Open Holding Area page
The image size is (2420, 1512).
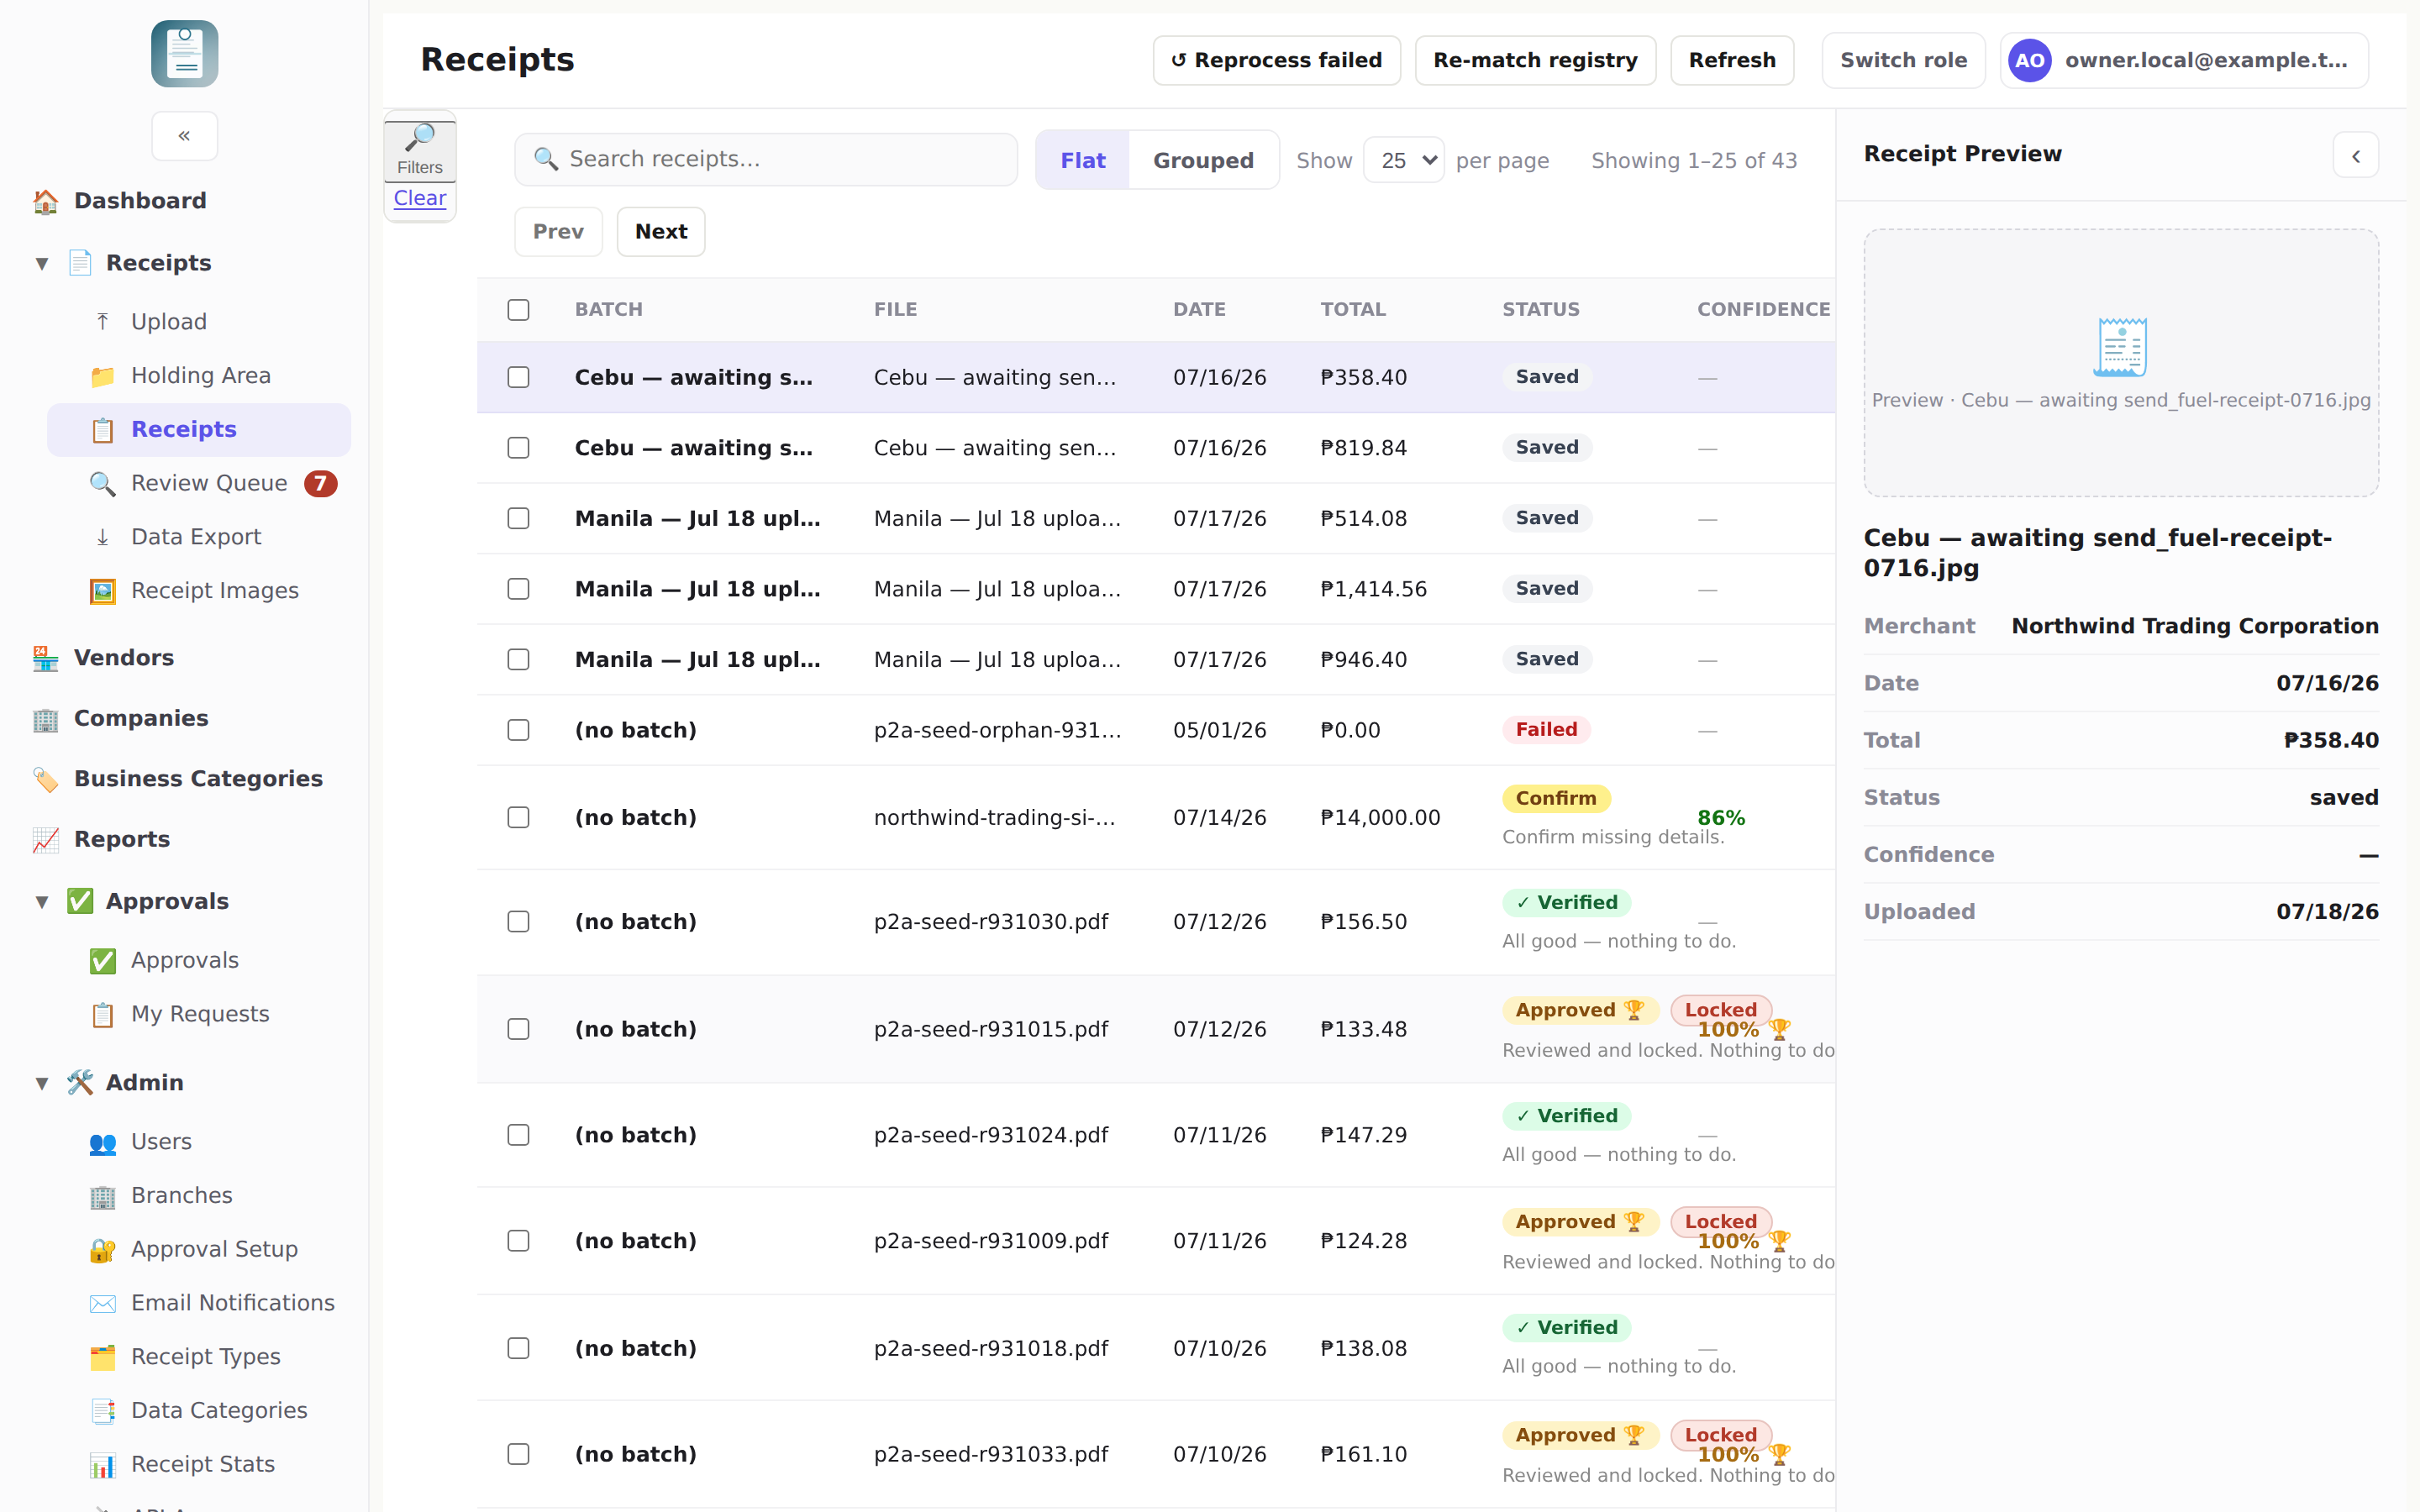[x=199, y=376]
